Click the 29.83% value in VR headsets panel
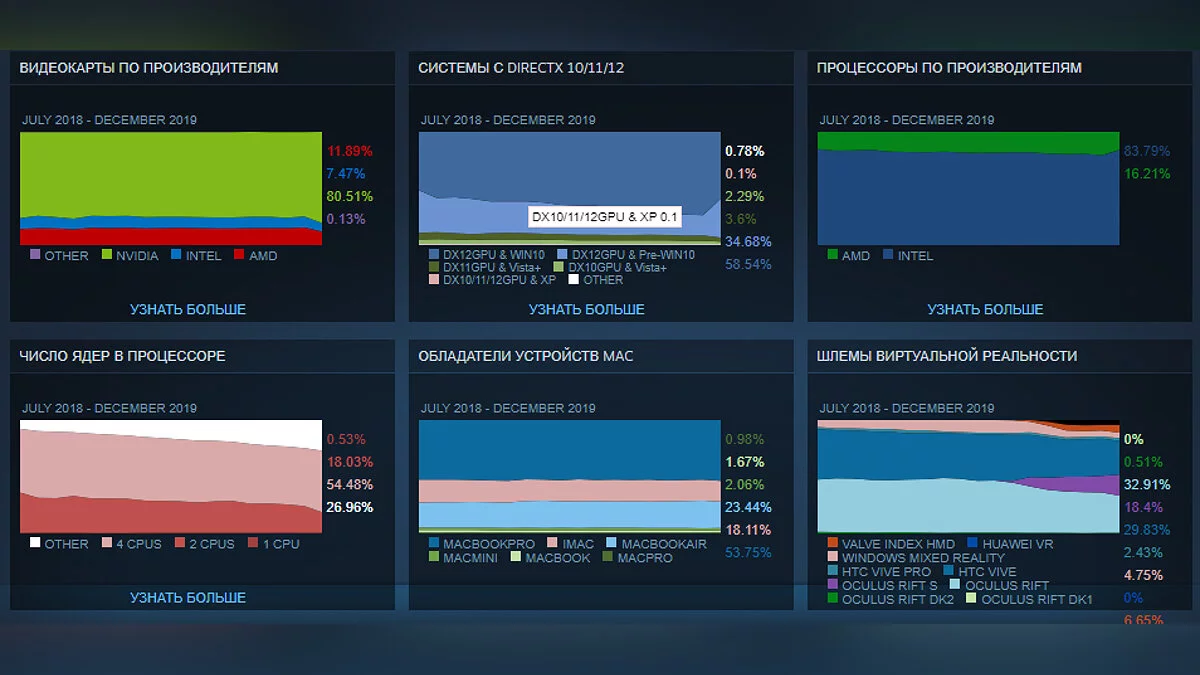The image size is (1200, 675). (x=1147, y=530)
